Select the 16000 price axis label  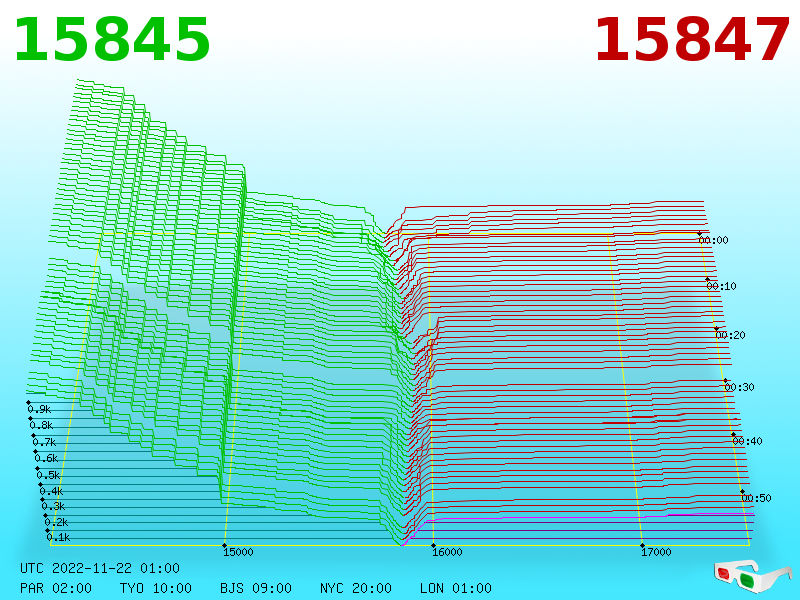point(447,552)
